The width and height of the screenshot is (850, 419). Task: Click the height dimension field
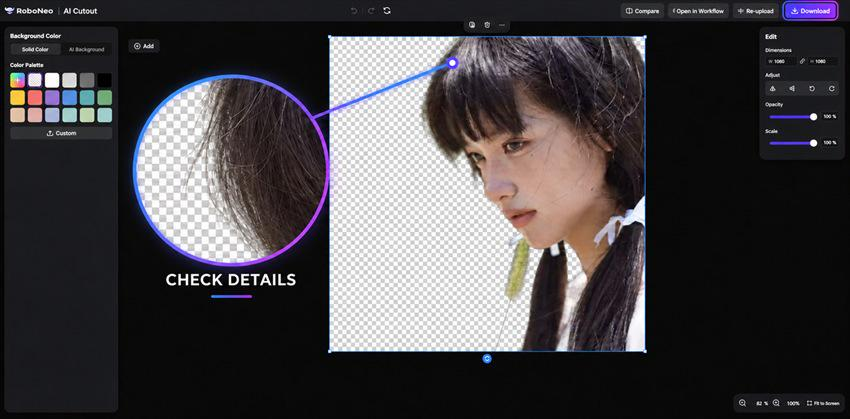pos(823,62)
